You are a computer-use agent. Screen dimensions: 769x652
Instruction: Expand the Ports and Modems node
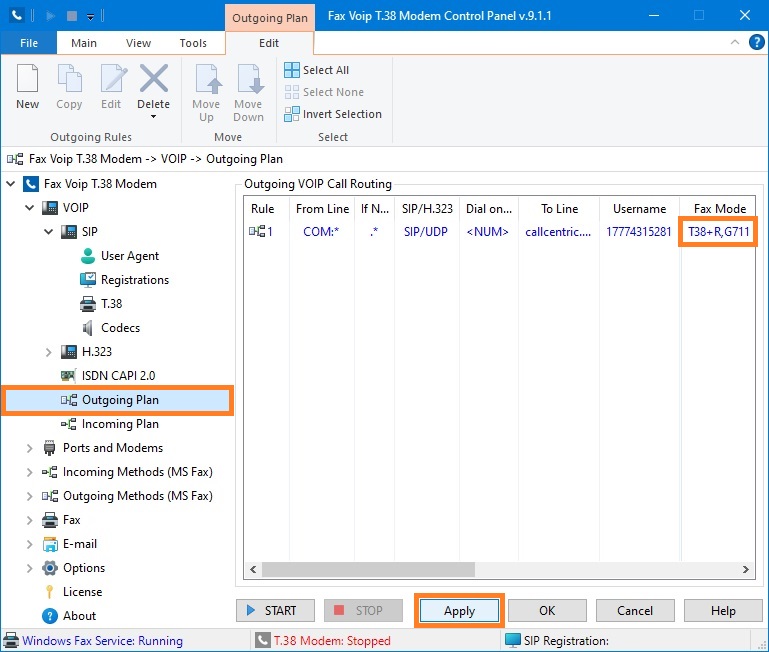[30, 448]
